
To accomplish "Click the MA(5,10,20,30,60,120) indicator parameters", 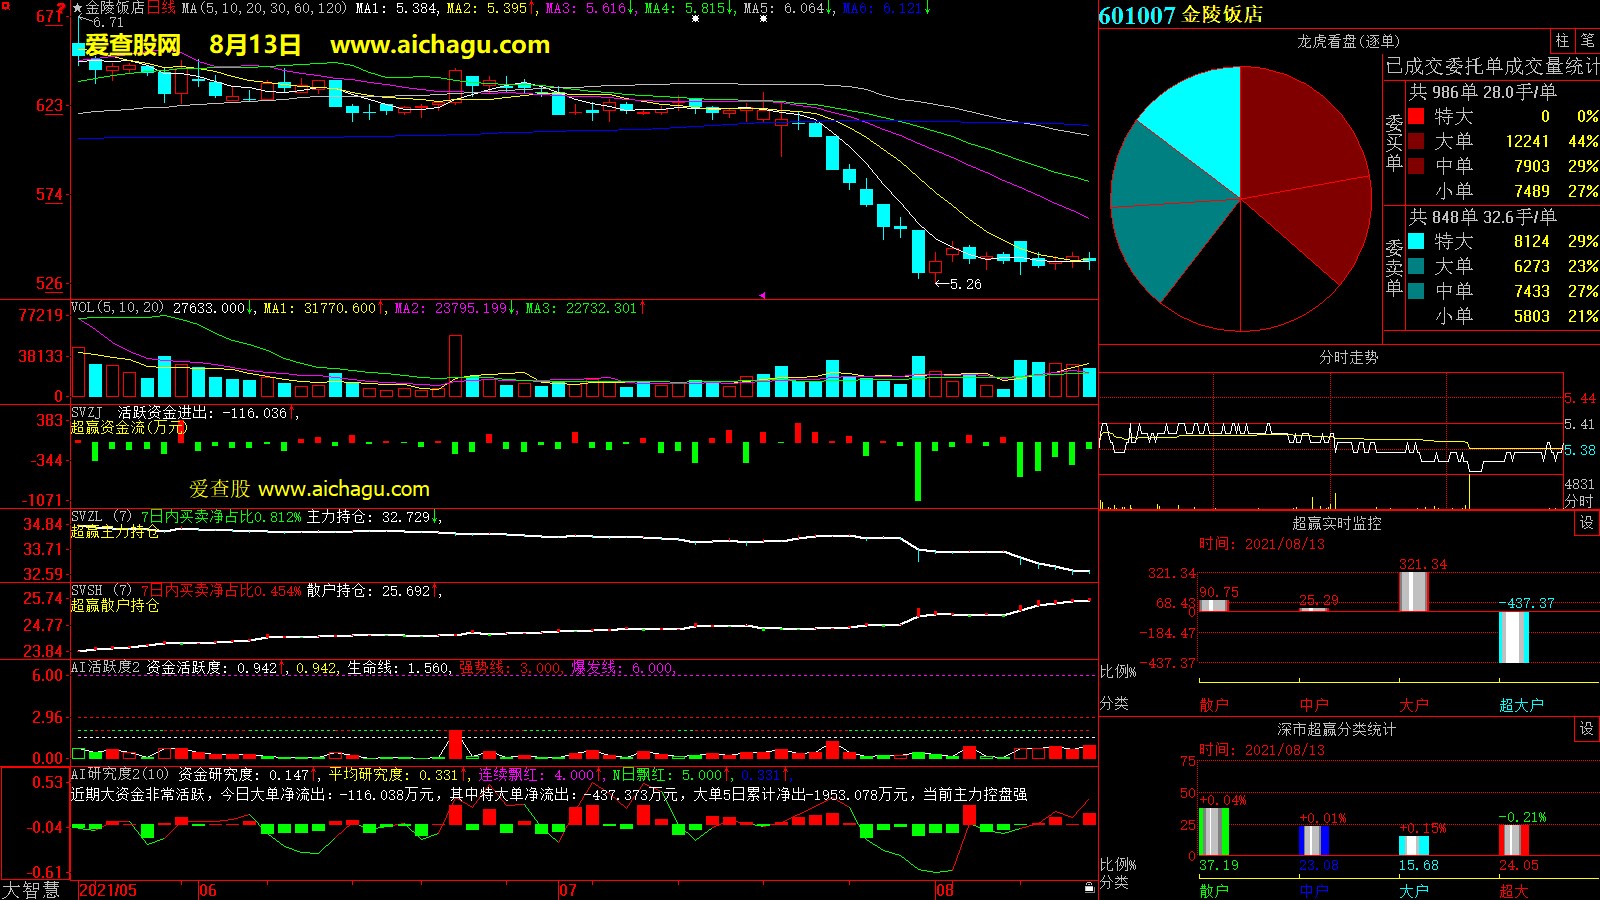I will [264, 8].
